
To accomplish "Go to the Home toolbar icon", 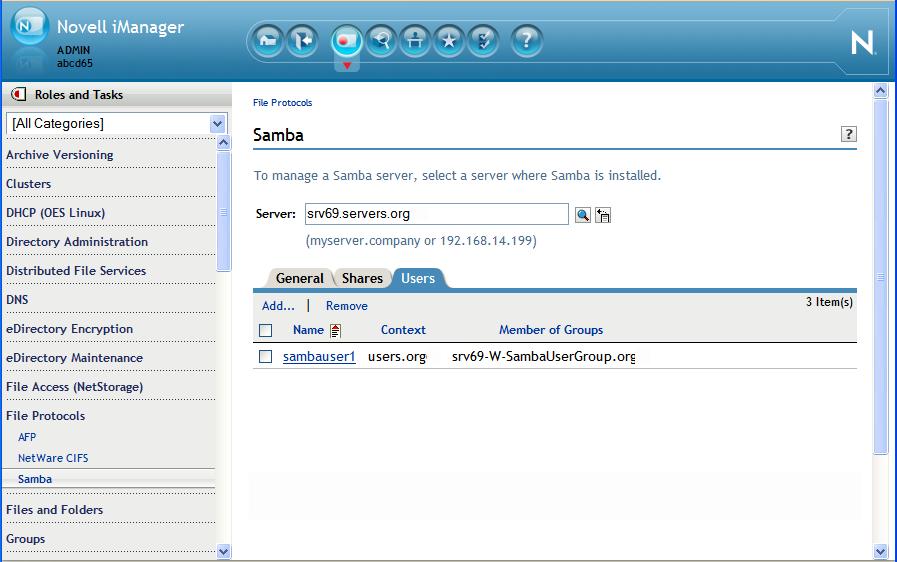I will pos(268,41).
